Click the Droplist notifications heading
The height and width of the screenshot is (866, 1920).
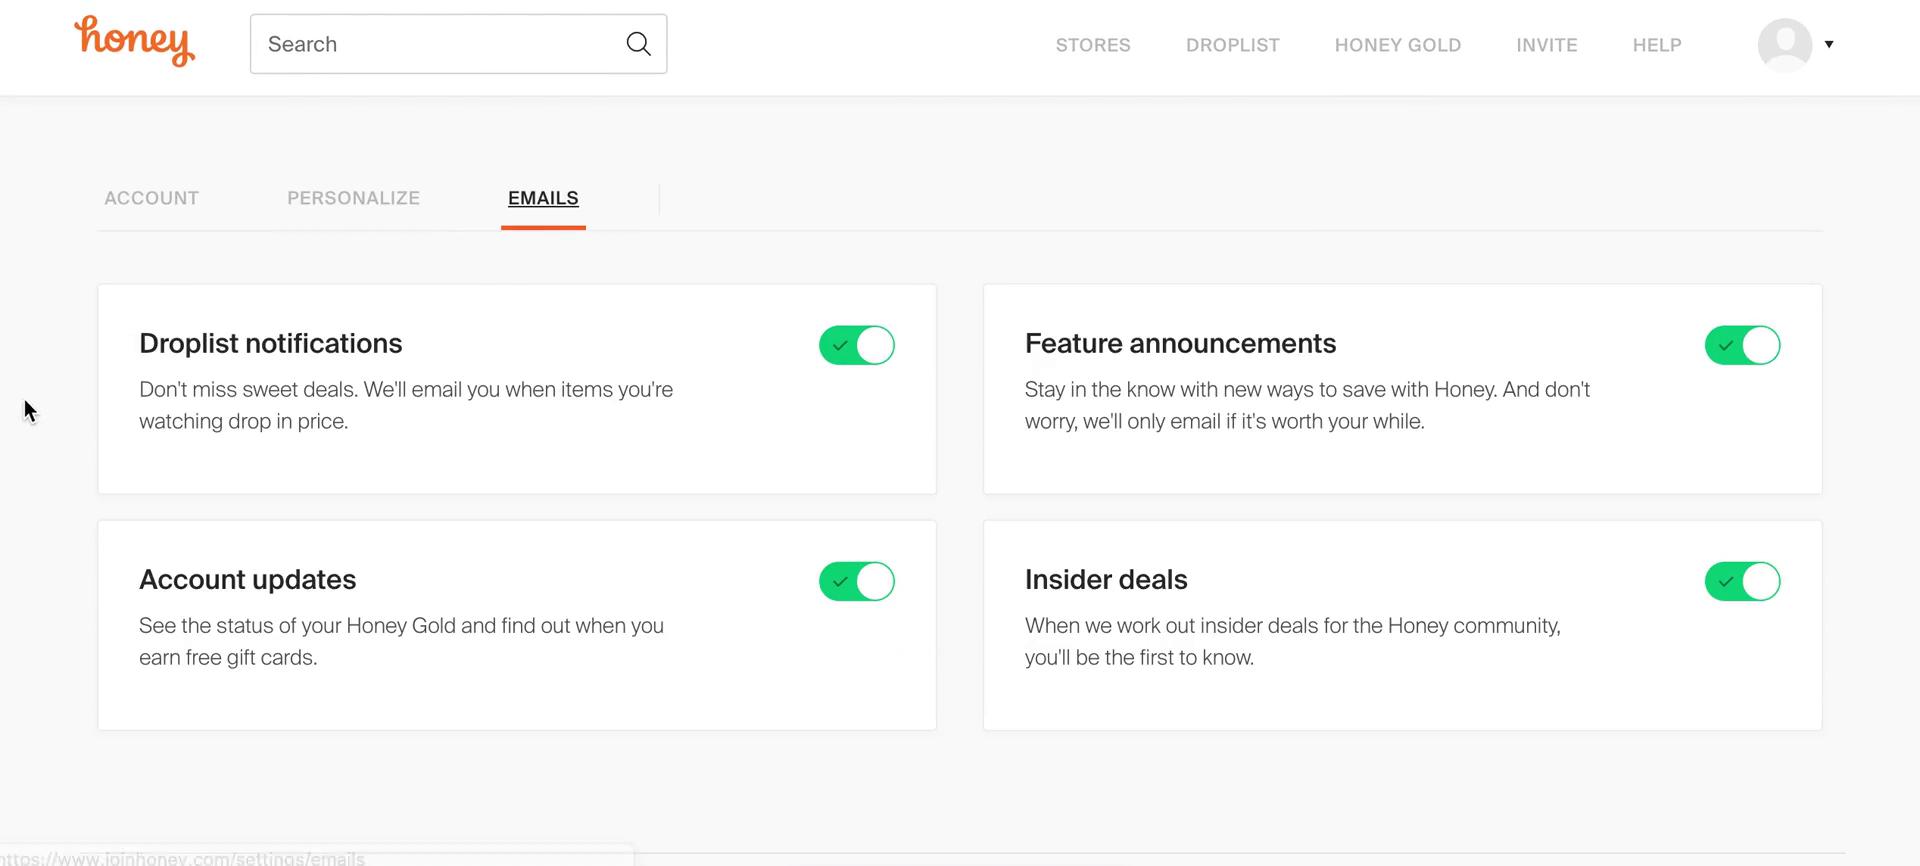[x=270, y=343]
